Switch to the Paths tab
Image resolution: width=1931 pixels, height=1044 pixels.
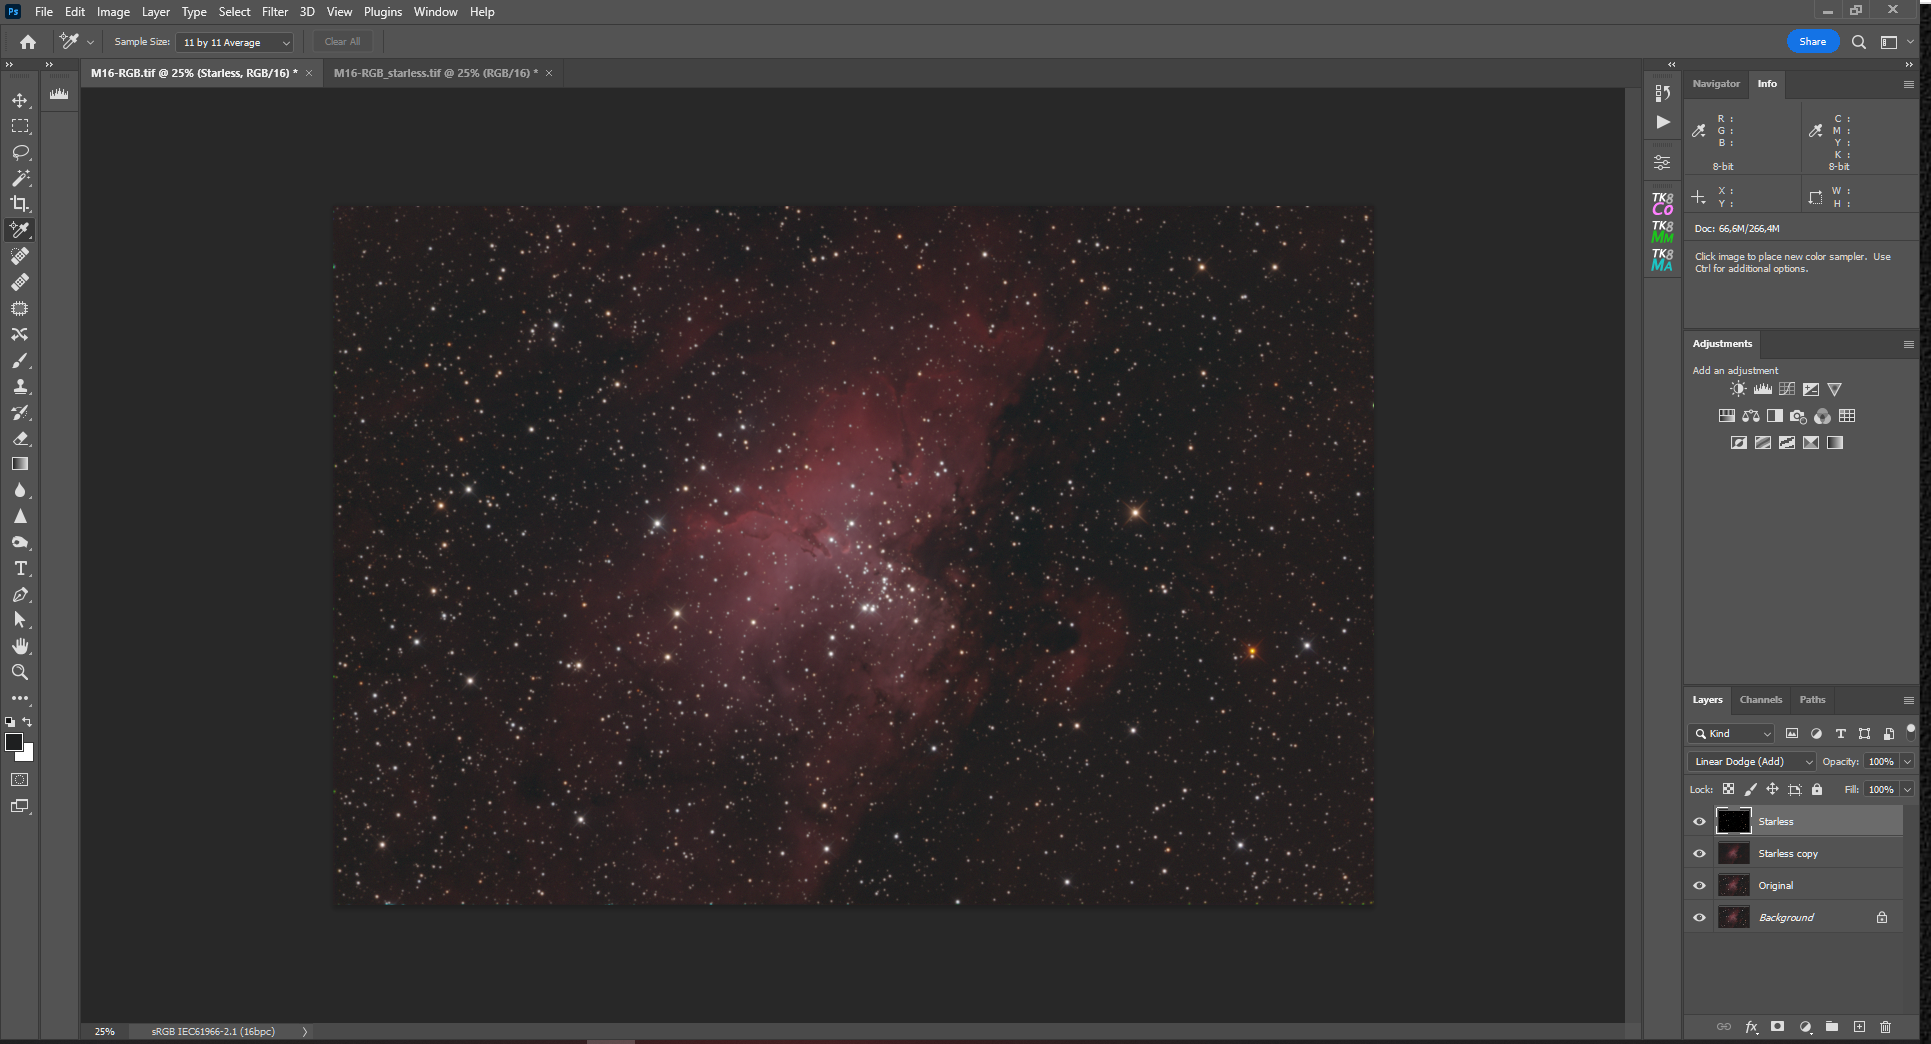click(1812, 700)
